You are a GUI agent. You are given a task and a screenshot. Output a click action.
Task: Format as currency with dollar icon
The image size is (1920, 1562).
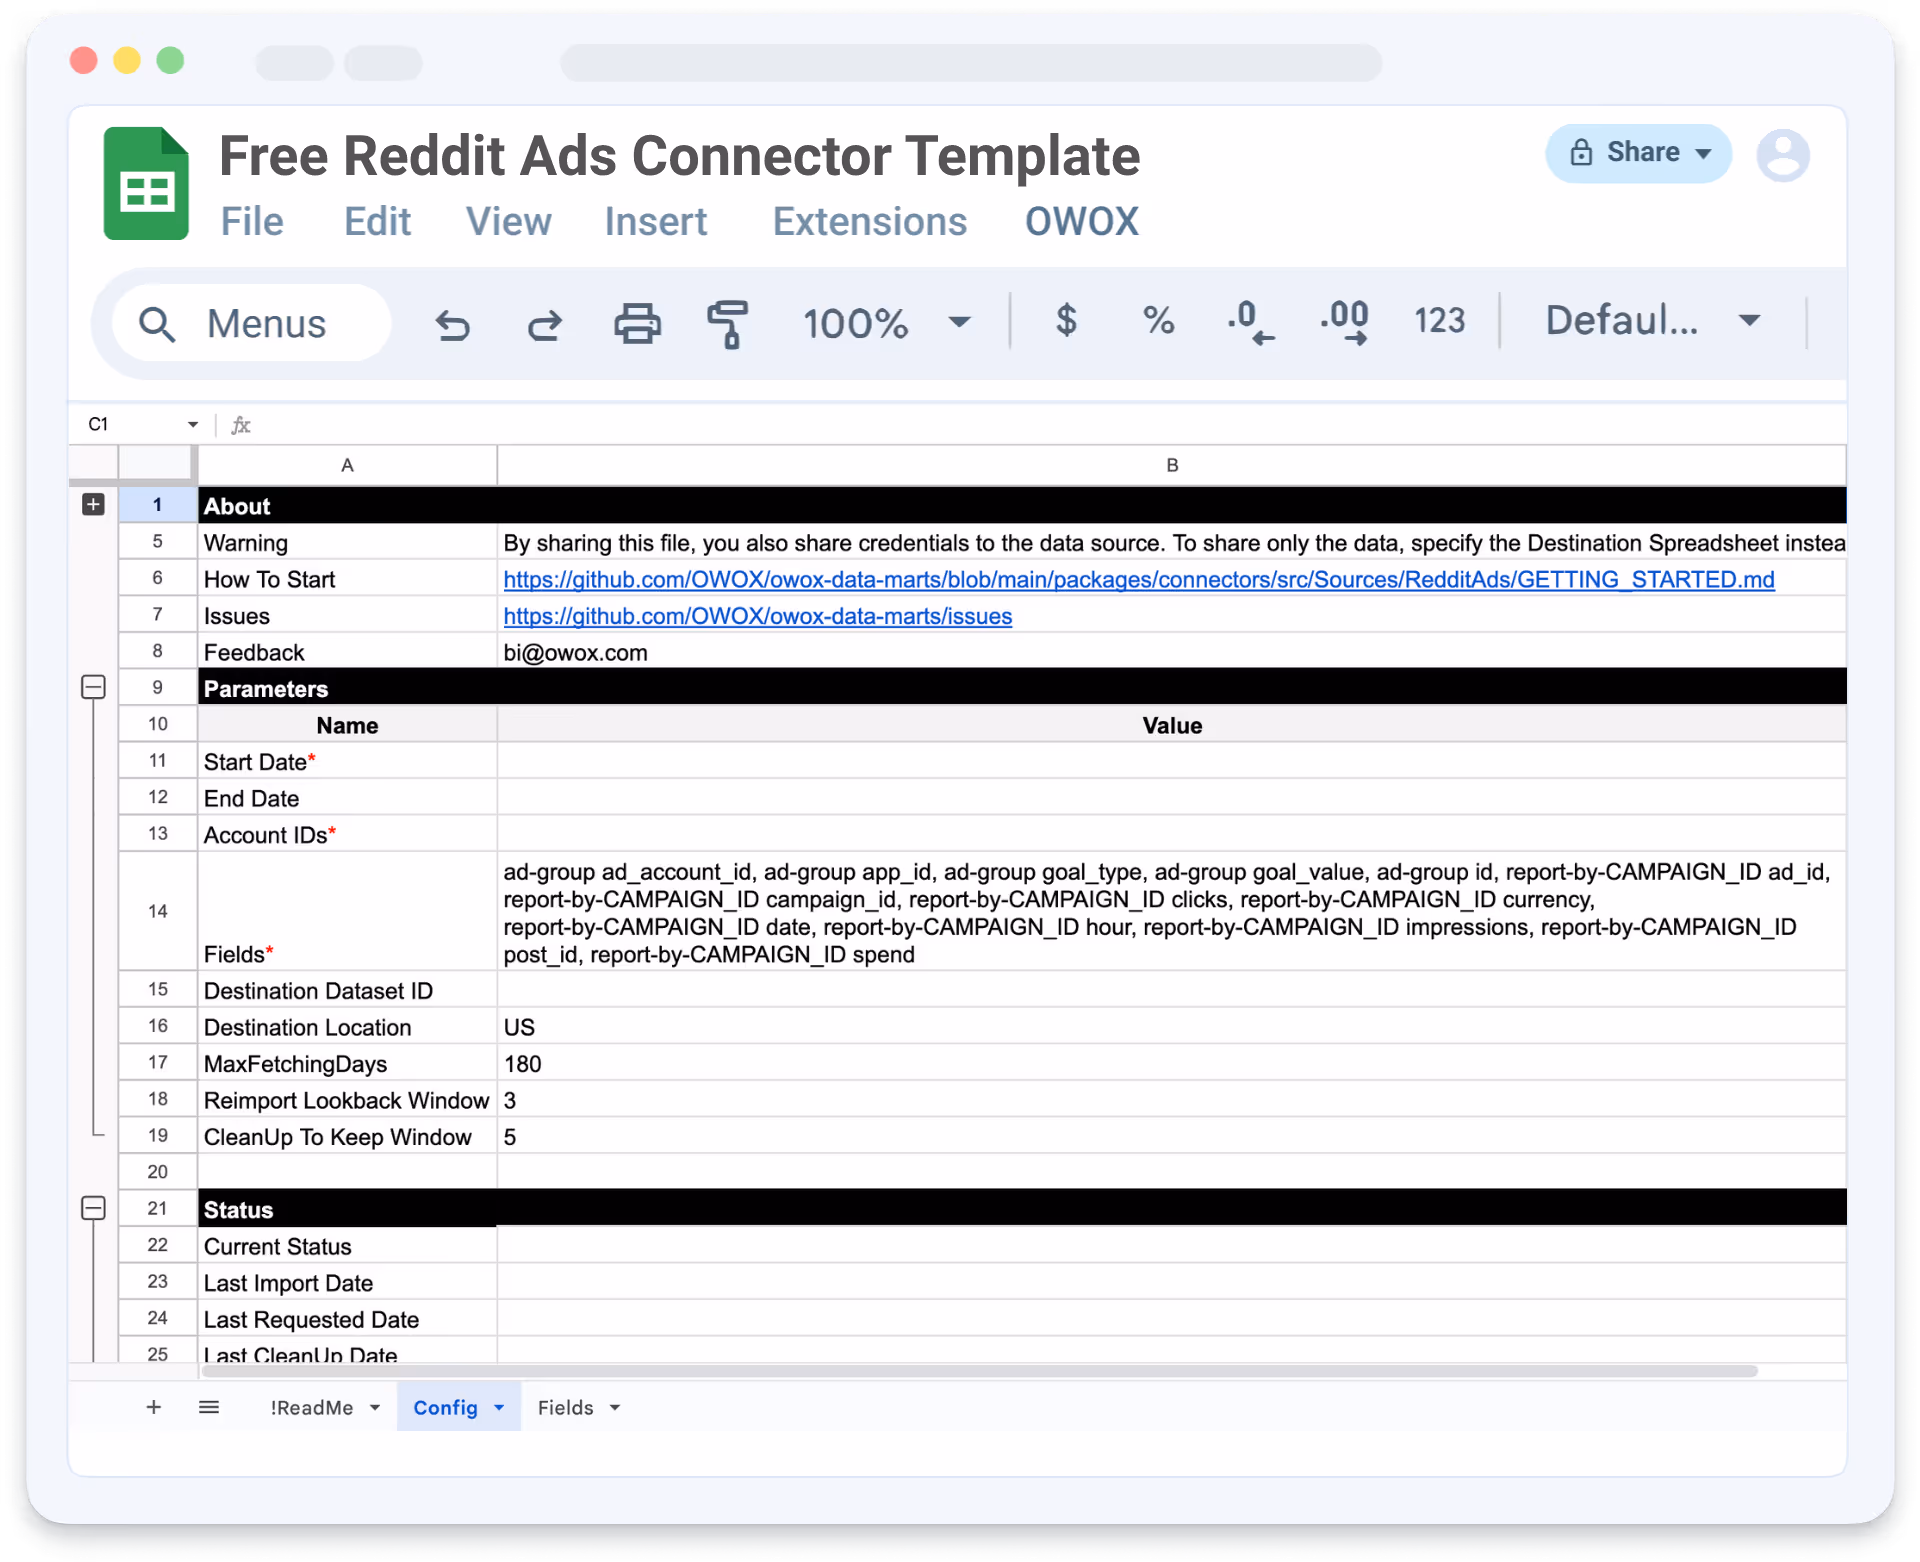click(x=1066, y=321)
